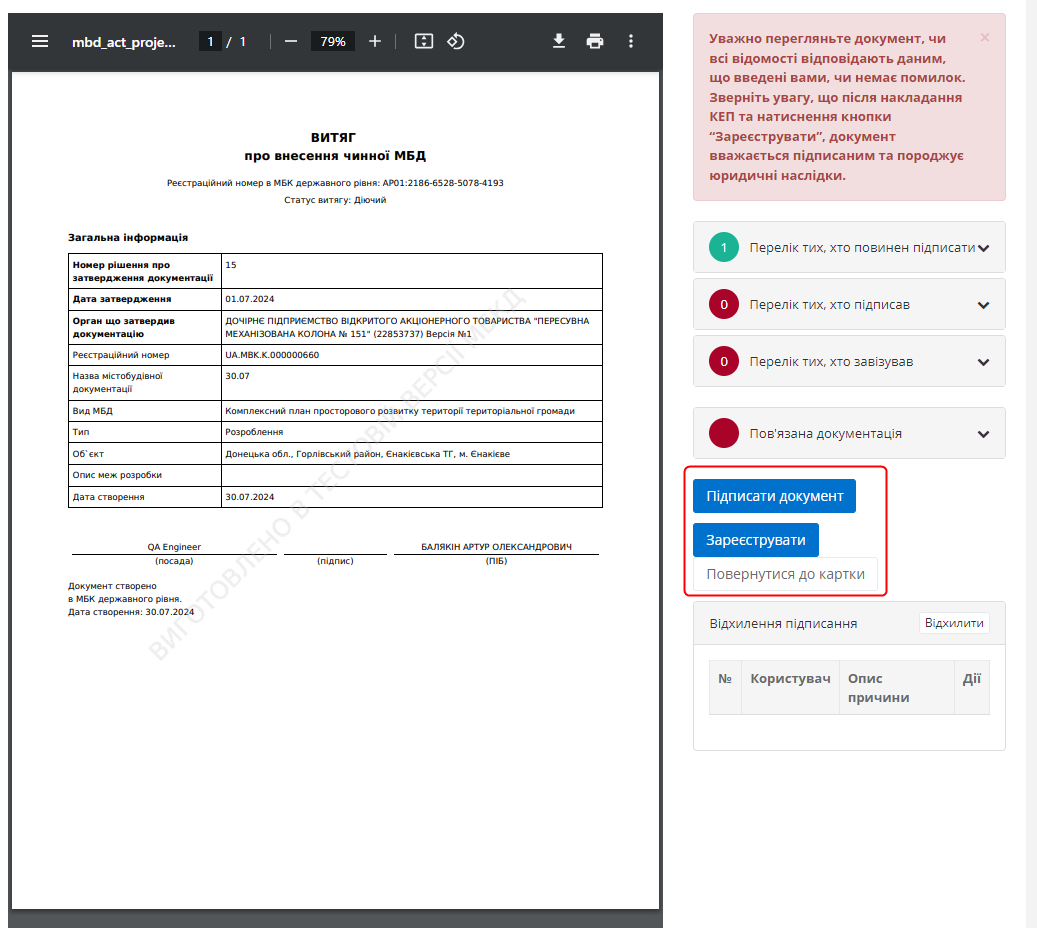Click the "Користувач" column header

pos(790,679)
